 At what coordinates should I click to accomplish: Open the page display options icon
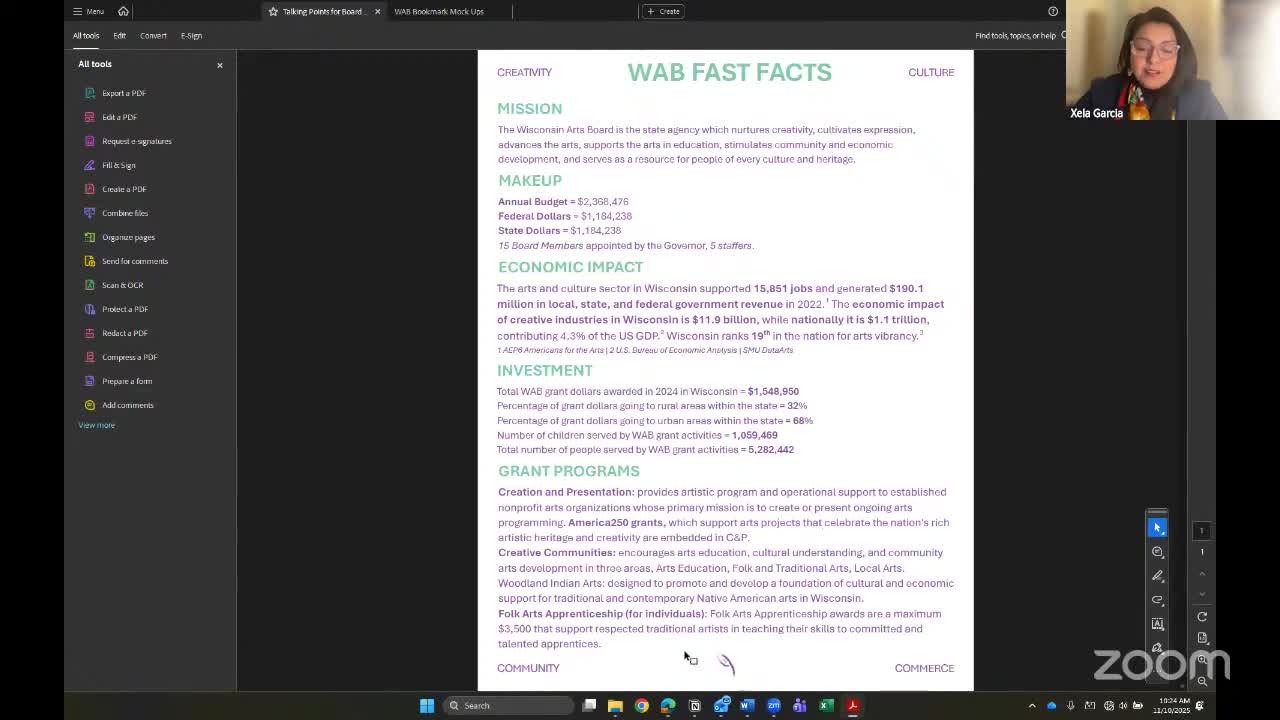coord(1202,638)
